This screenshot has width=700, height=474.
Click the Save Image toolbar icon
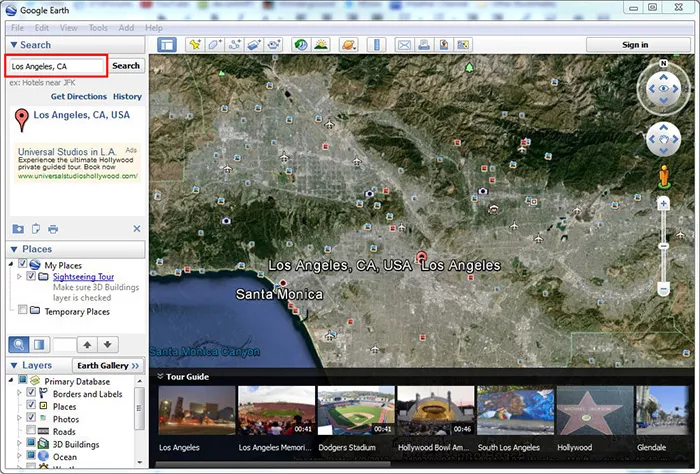(x=444, y=45)
